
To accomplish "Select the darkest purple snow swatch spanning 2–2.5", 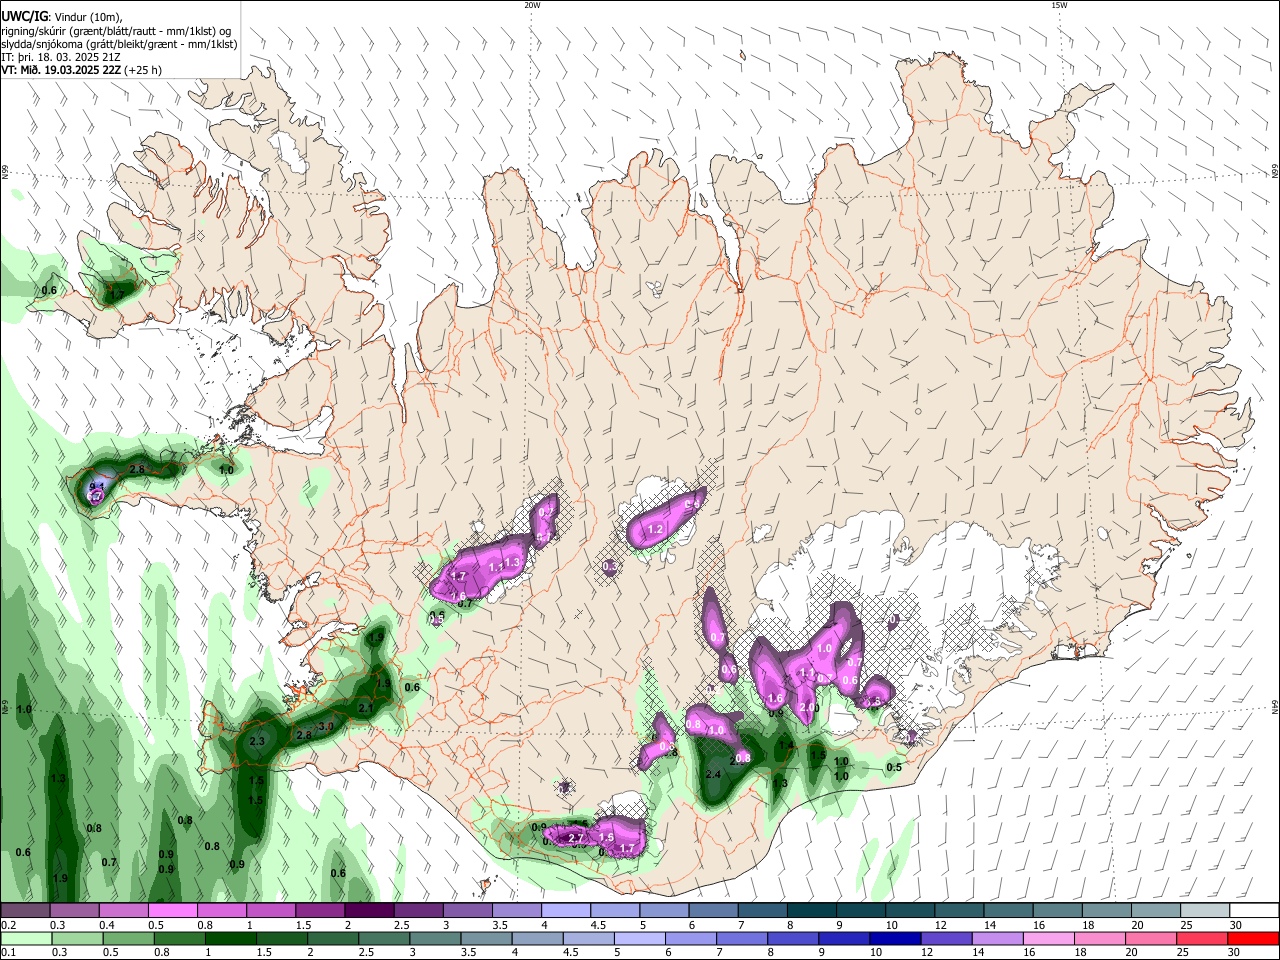I will coord(368,910).
